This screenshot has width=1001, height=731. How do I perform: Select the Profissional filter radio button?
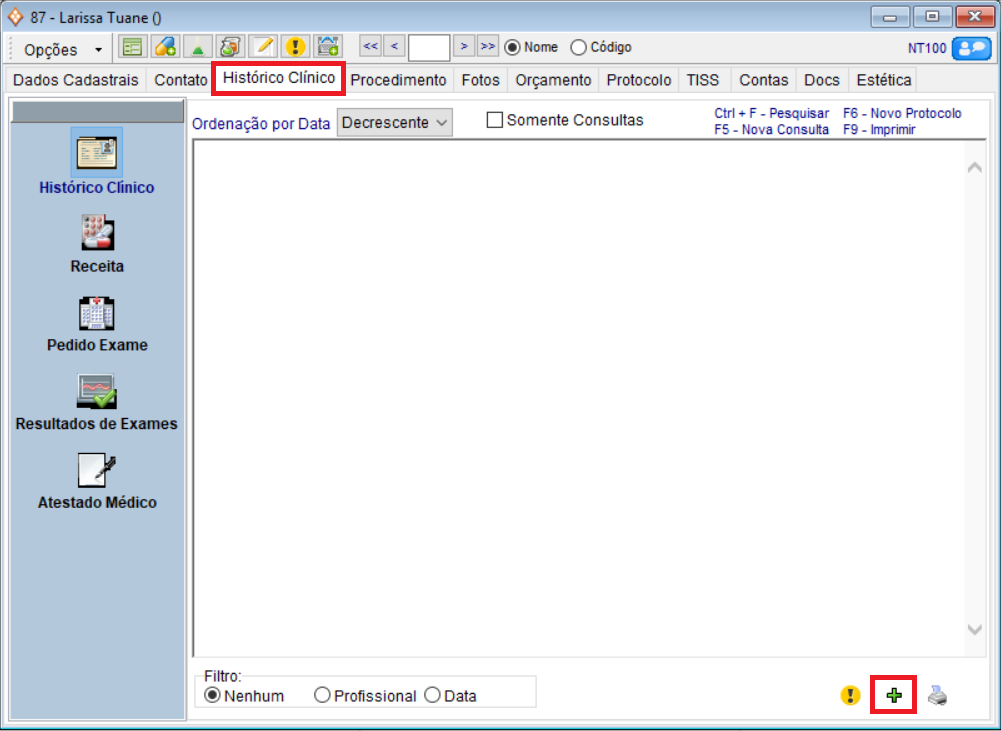click(322, 696)
